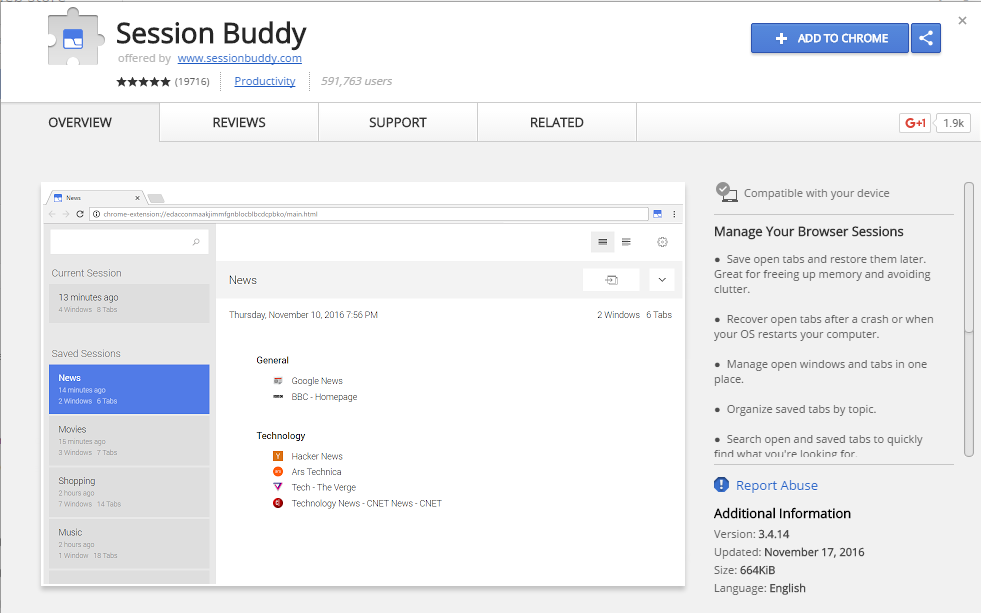The width and height of the screenshot is (981, 613).
Task: Click the 1.9k G+1 count bubble
Action: (953, 123)
